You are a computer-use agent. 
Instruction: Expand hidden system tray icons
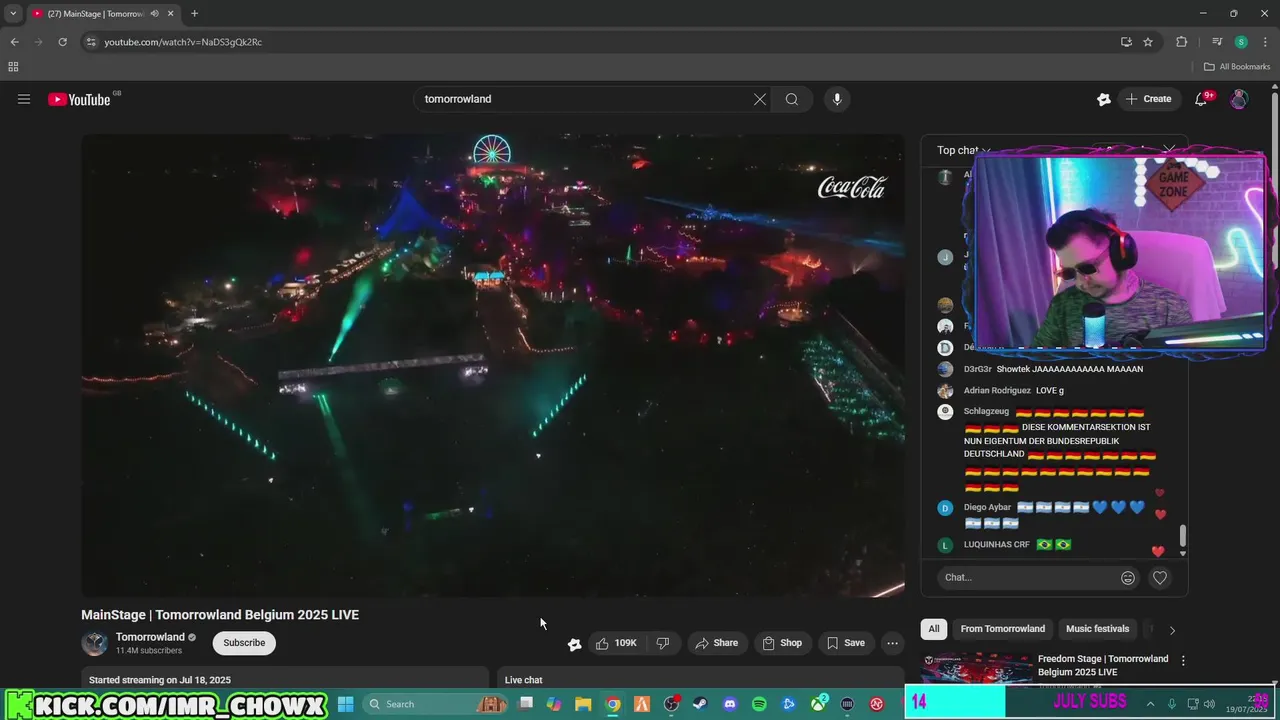[1150, 704]
